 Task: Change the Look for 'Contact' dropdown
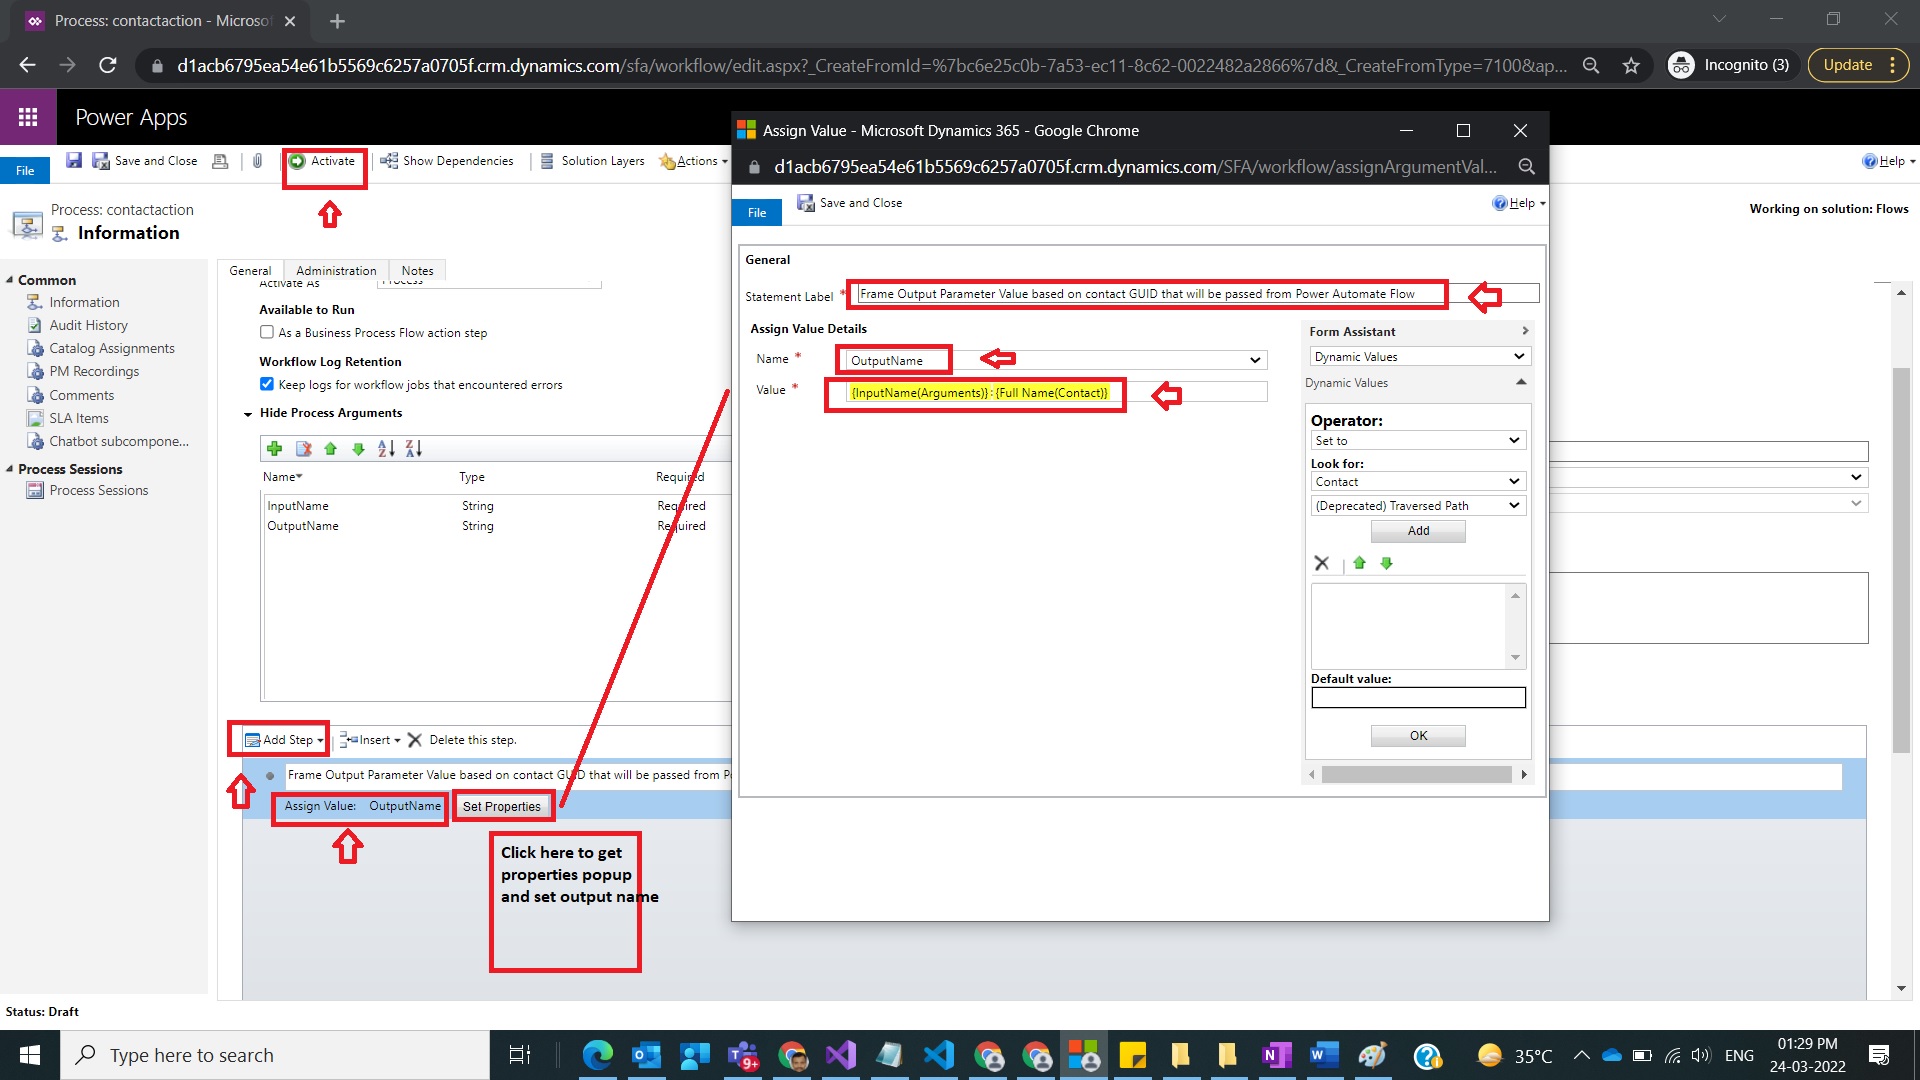coord(1418,481)
